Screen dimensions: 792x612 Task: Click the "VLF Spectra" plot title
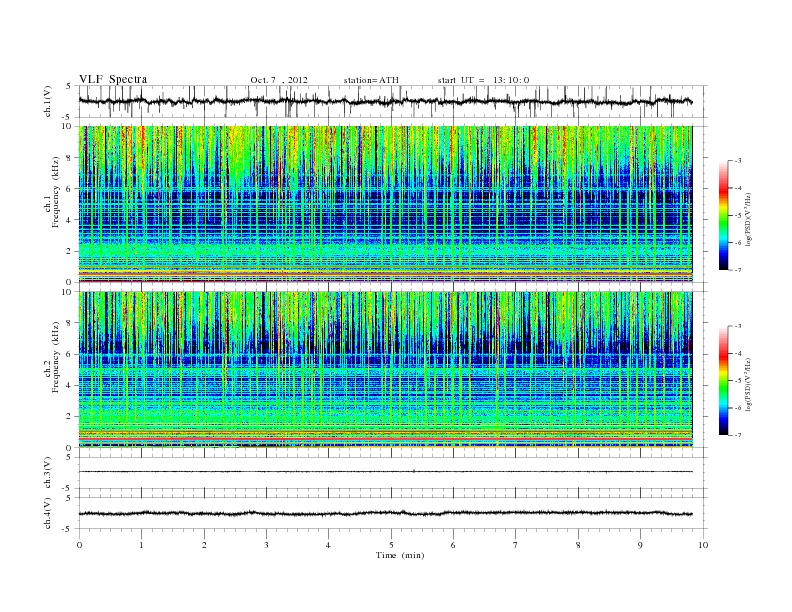113,79
